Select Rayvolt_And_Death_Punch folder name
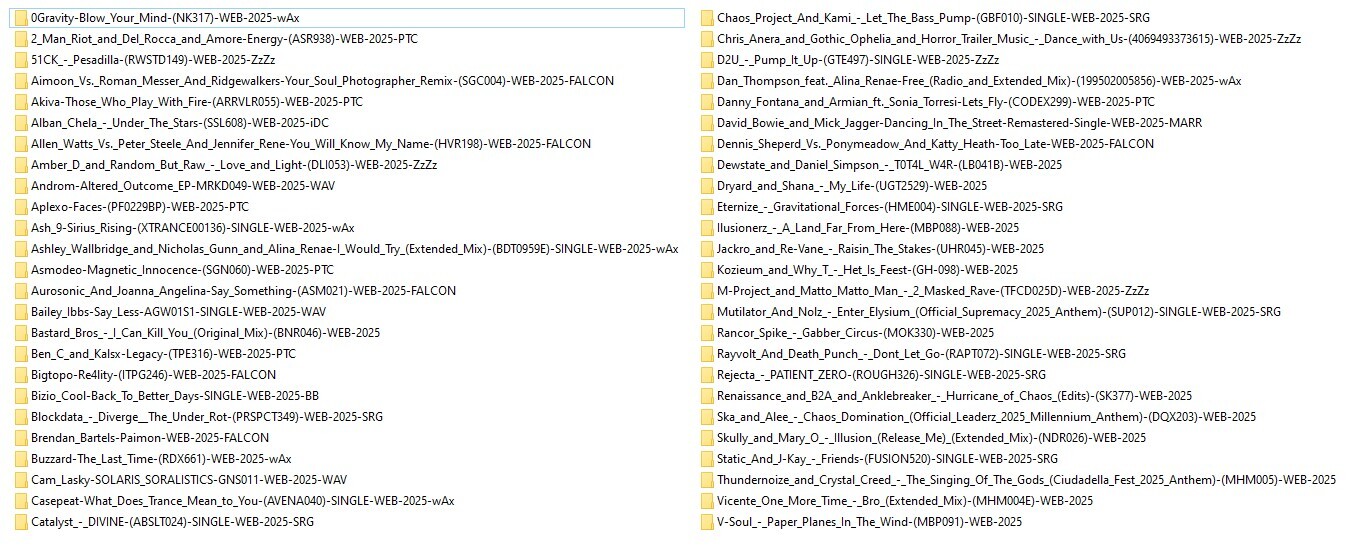 (x=921, y=354)
